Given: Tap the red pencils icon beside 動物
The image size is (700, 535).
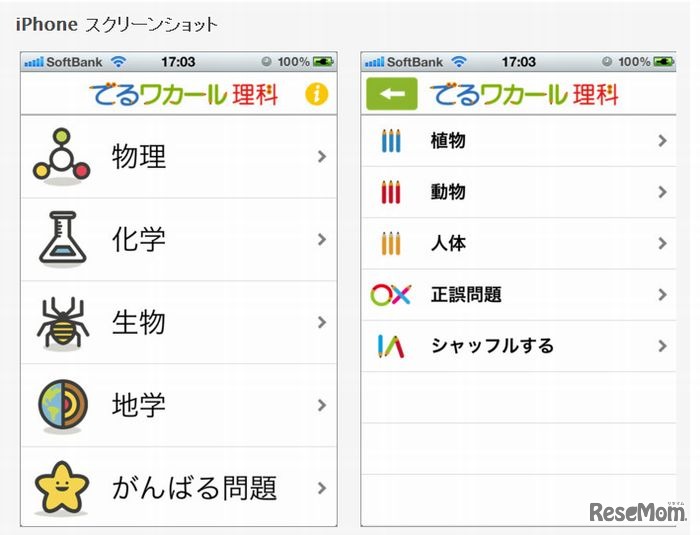Looking at the screenshot, I should pyautogui.click(x=391, y=192).
